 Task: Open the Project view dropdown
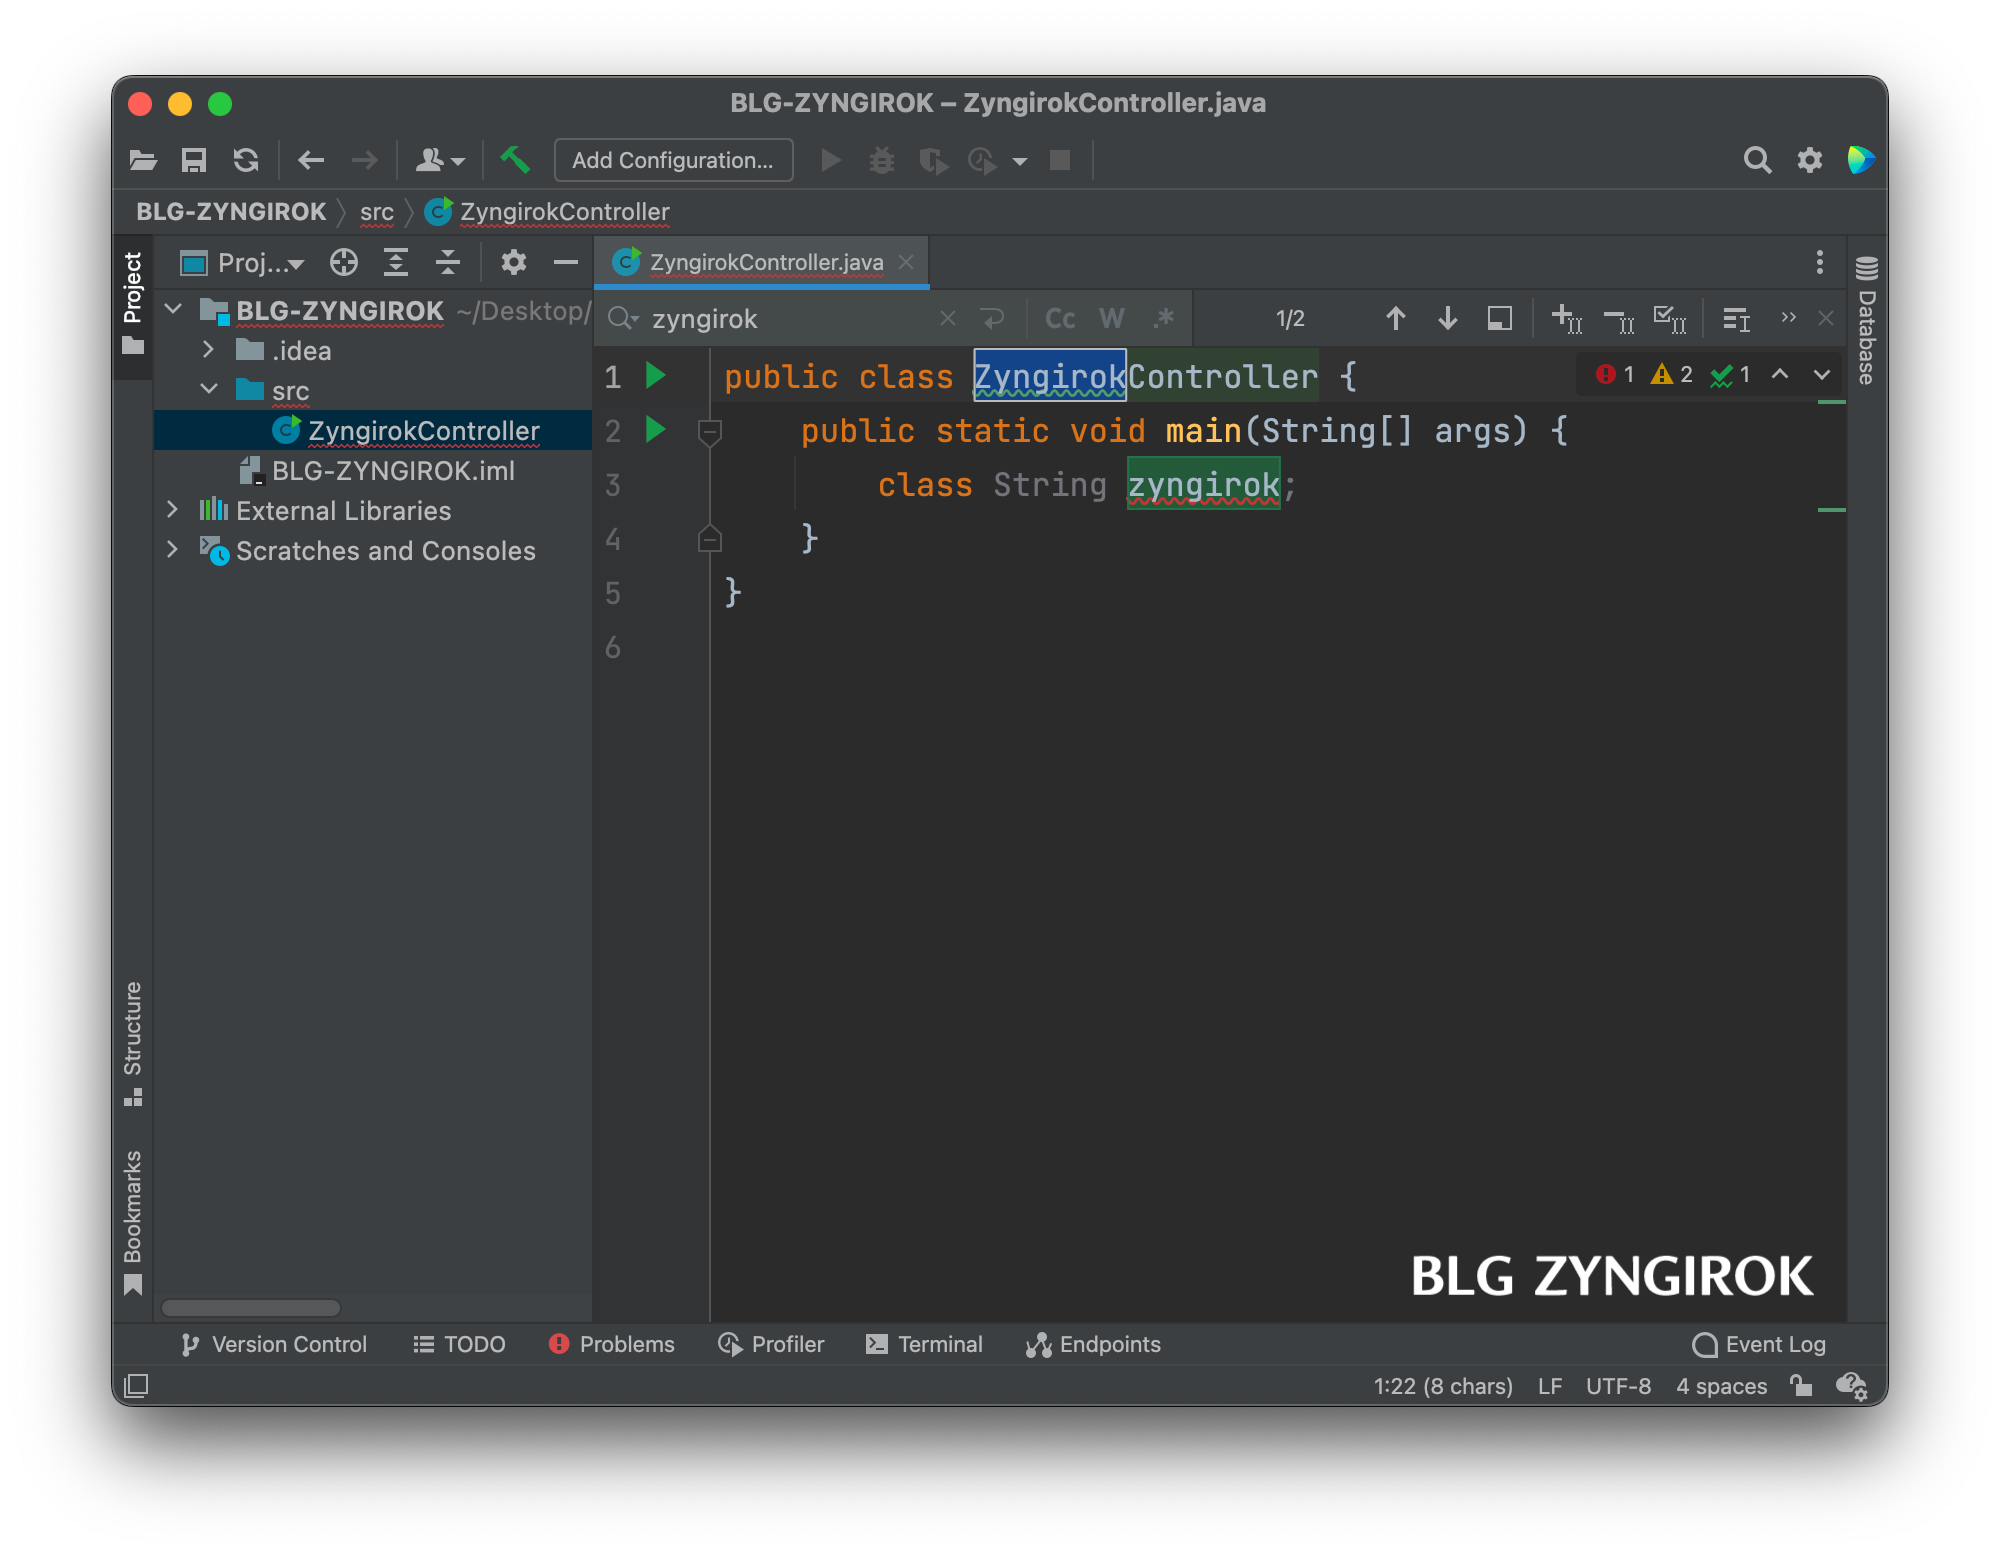pos(260,263)
